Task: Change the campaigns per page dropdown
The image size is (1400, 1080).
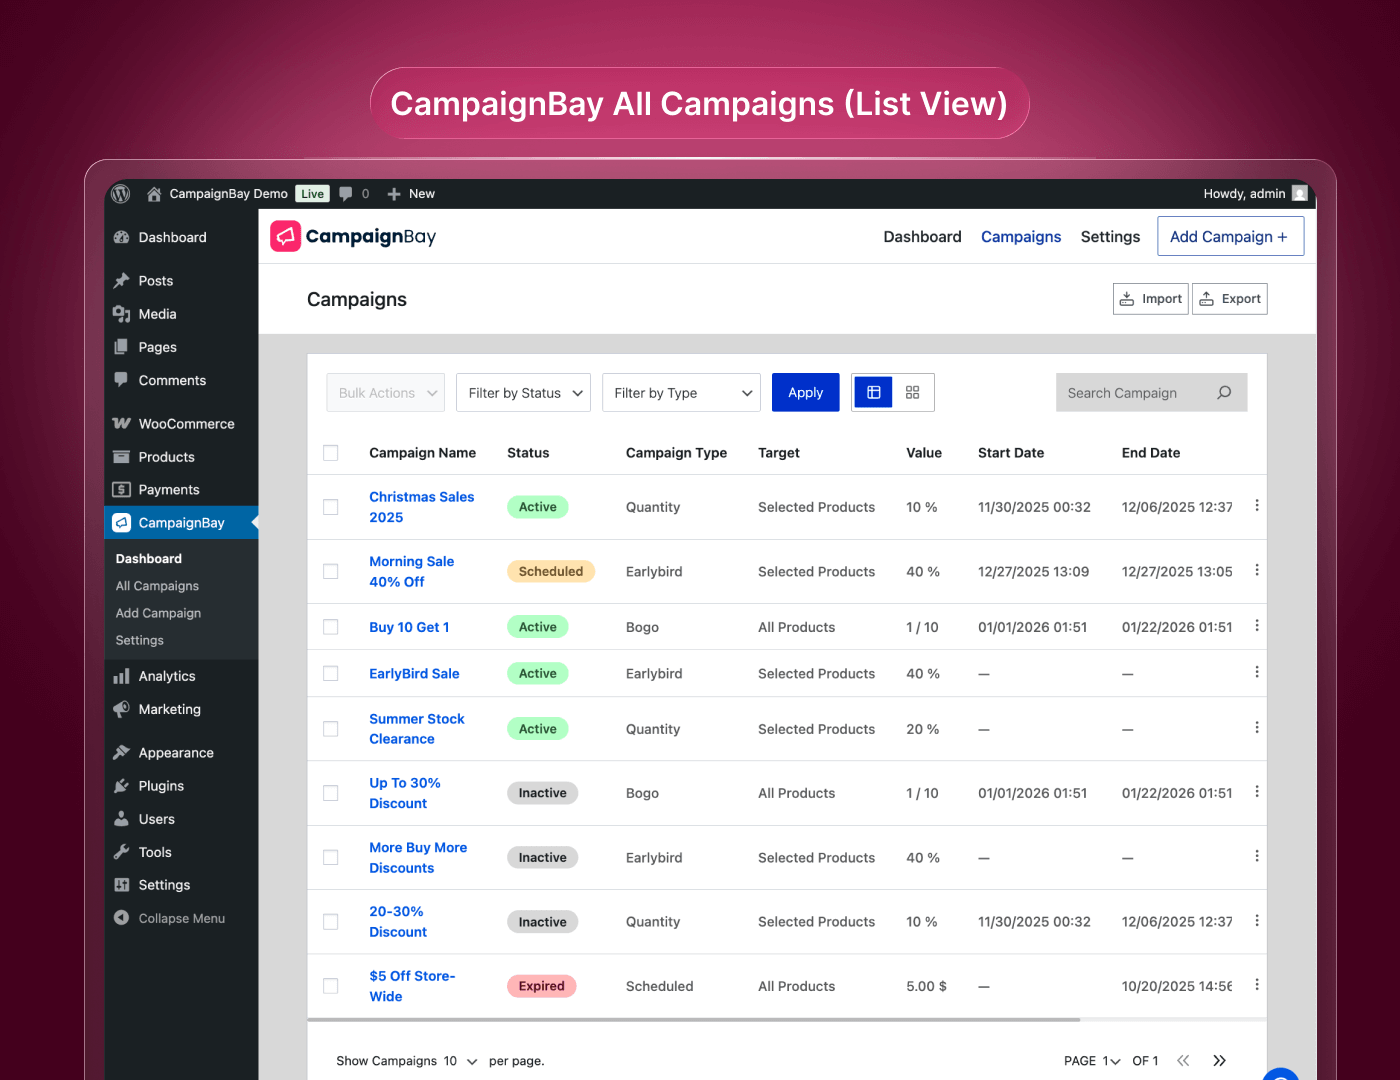Action: (x=460, y=1061)
